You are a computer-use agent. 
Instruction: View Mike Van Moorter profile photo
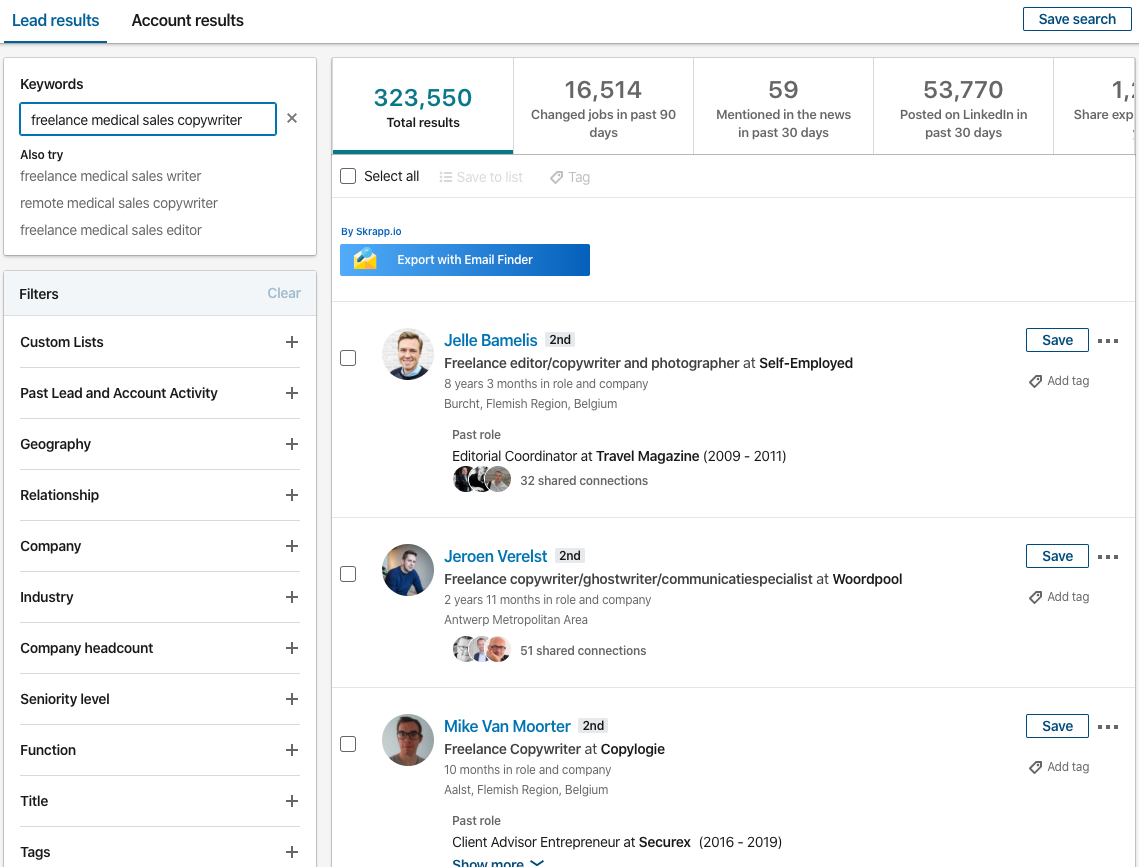(408, 740)
